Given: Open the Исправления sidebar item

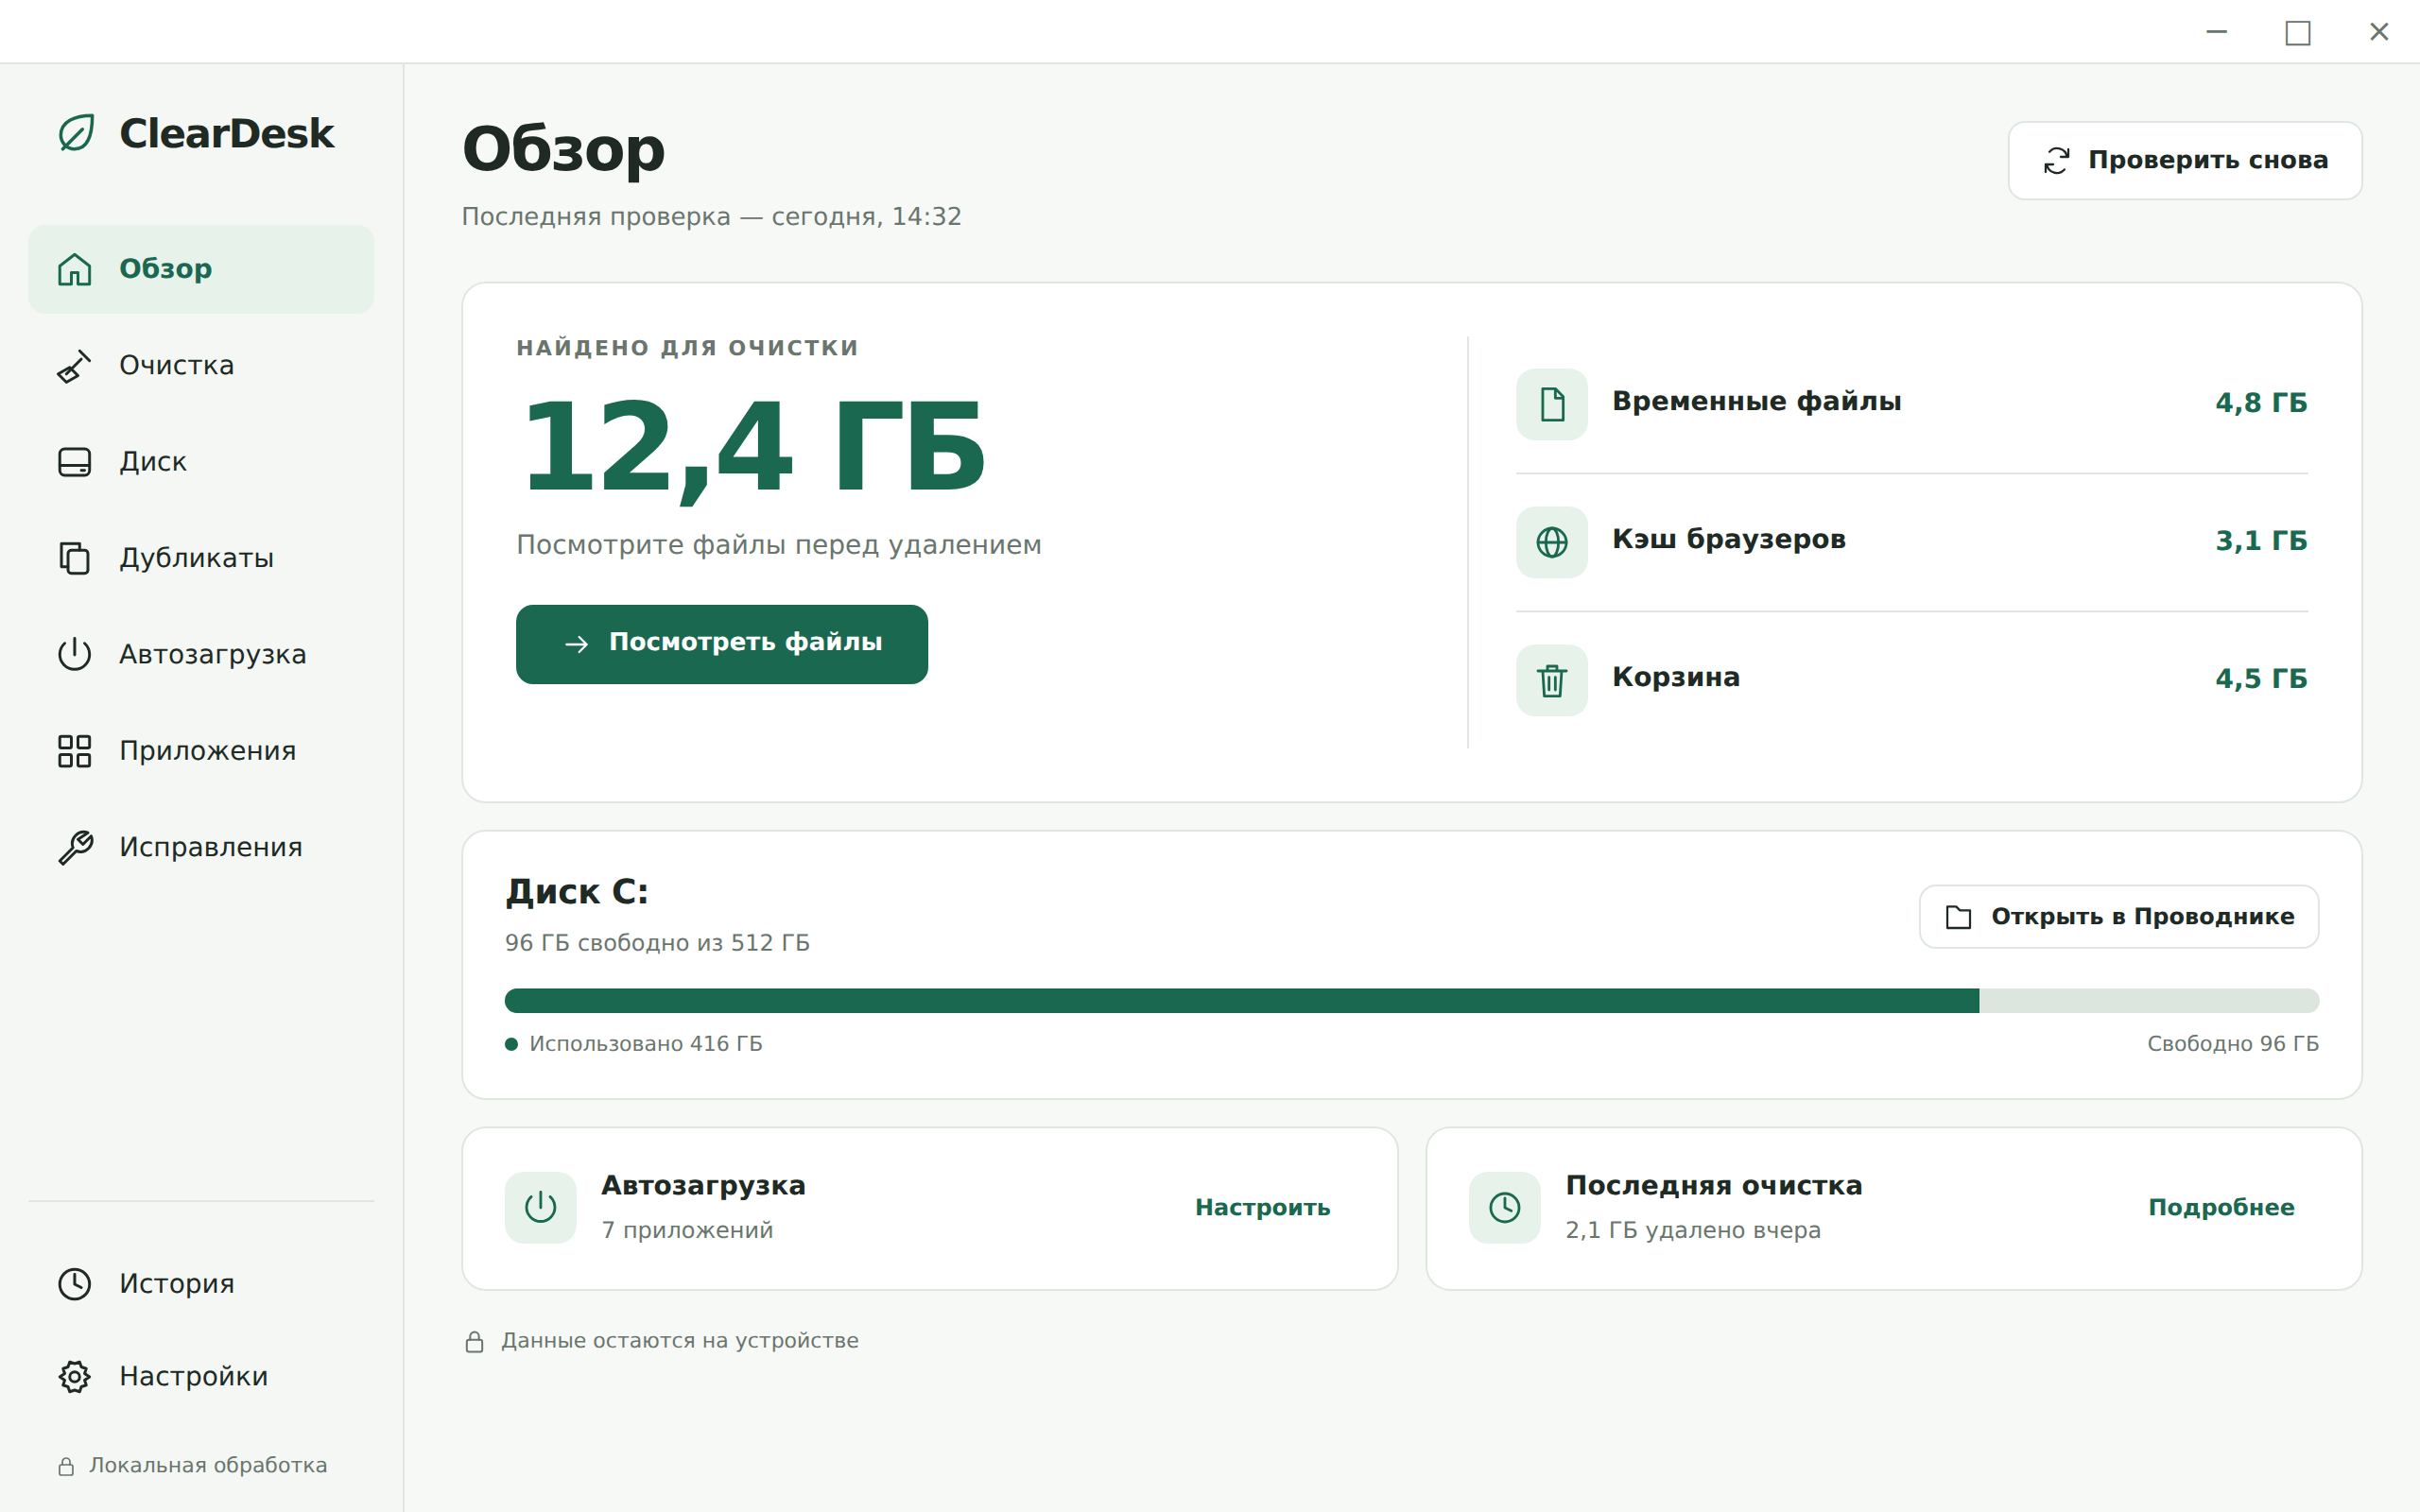Looking at the screenshot, I should (x=201, y=847).
